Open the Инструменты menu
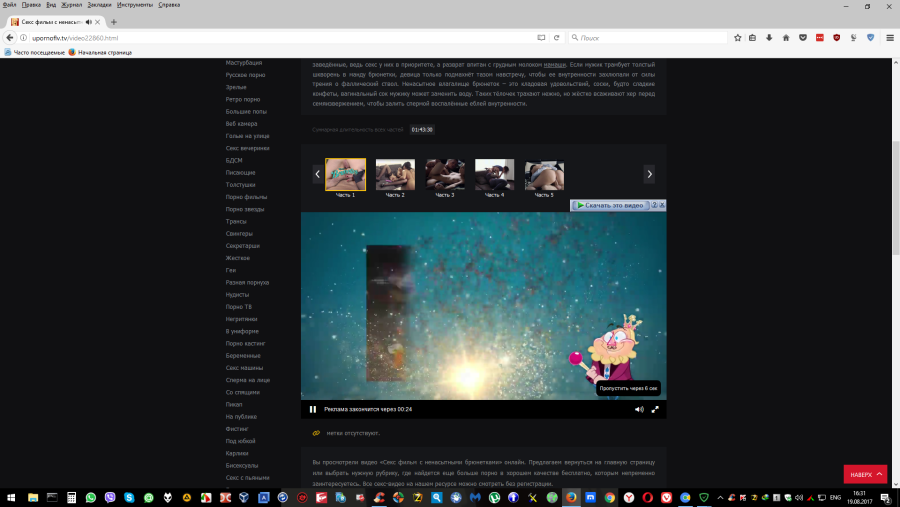 click(x=134, y=5)
